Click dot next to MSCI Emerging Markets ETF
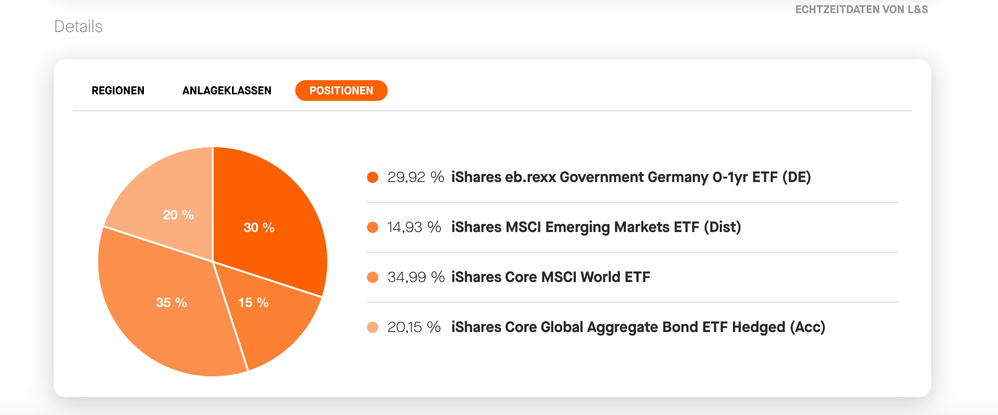 373,228
